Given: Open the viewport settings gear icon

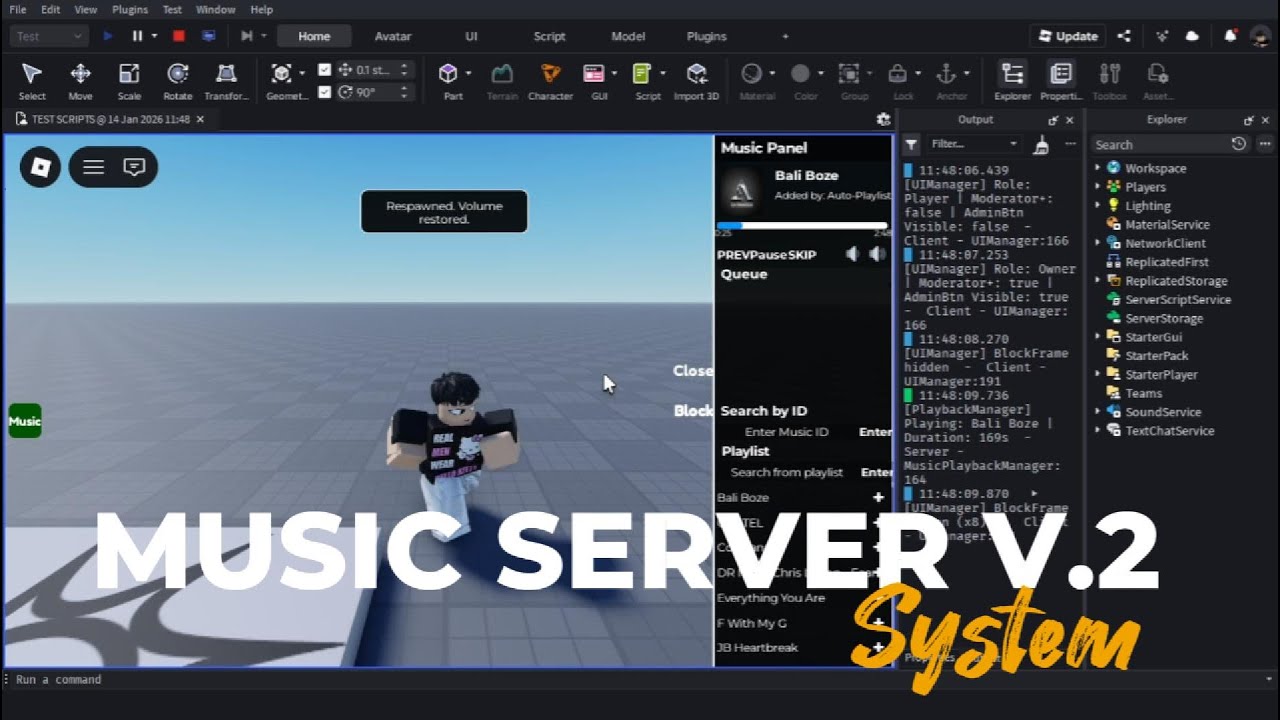Looking at the screenshot, I should (883, 119).
